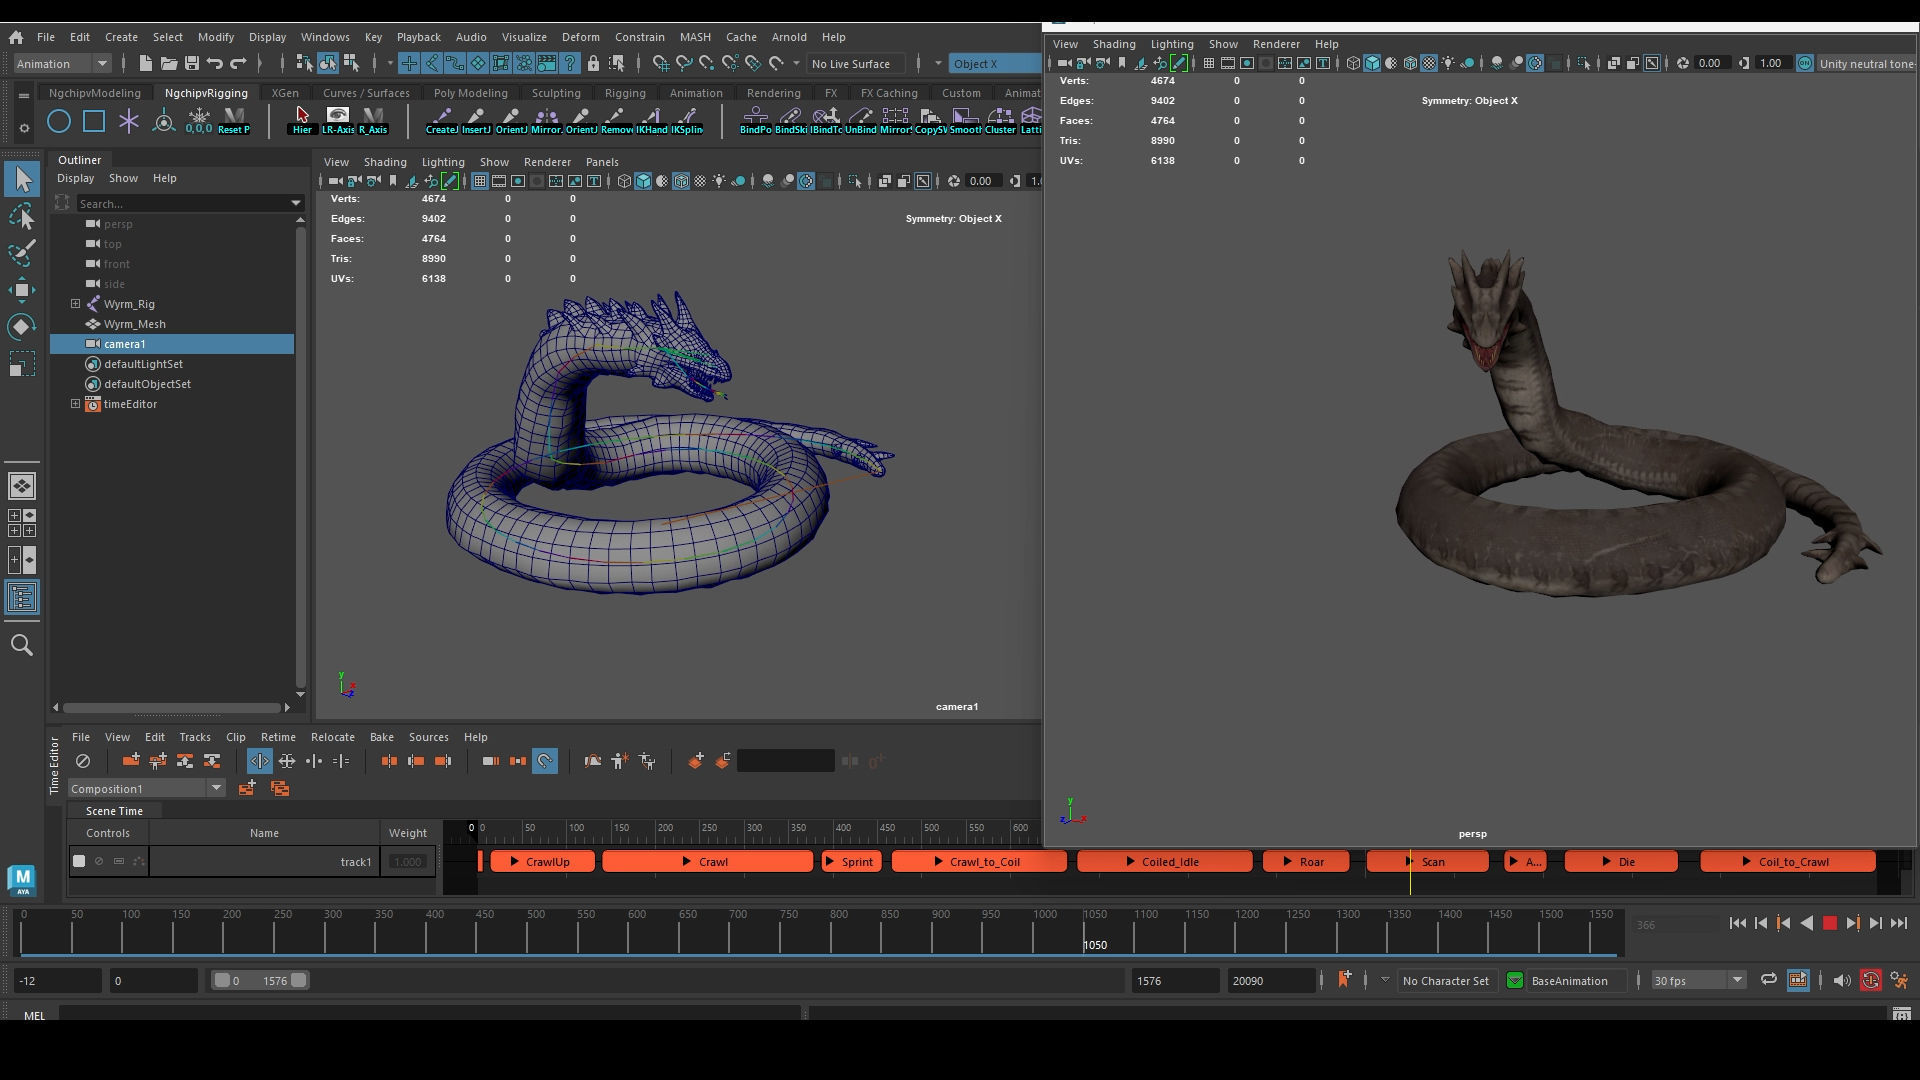Click the BindSki shelf icon
The height and width of the screenshot is (1080, 1920).
coord(790,121)
